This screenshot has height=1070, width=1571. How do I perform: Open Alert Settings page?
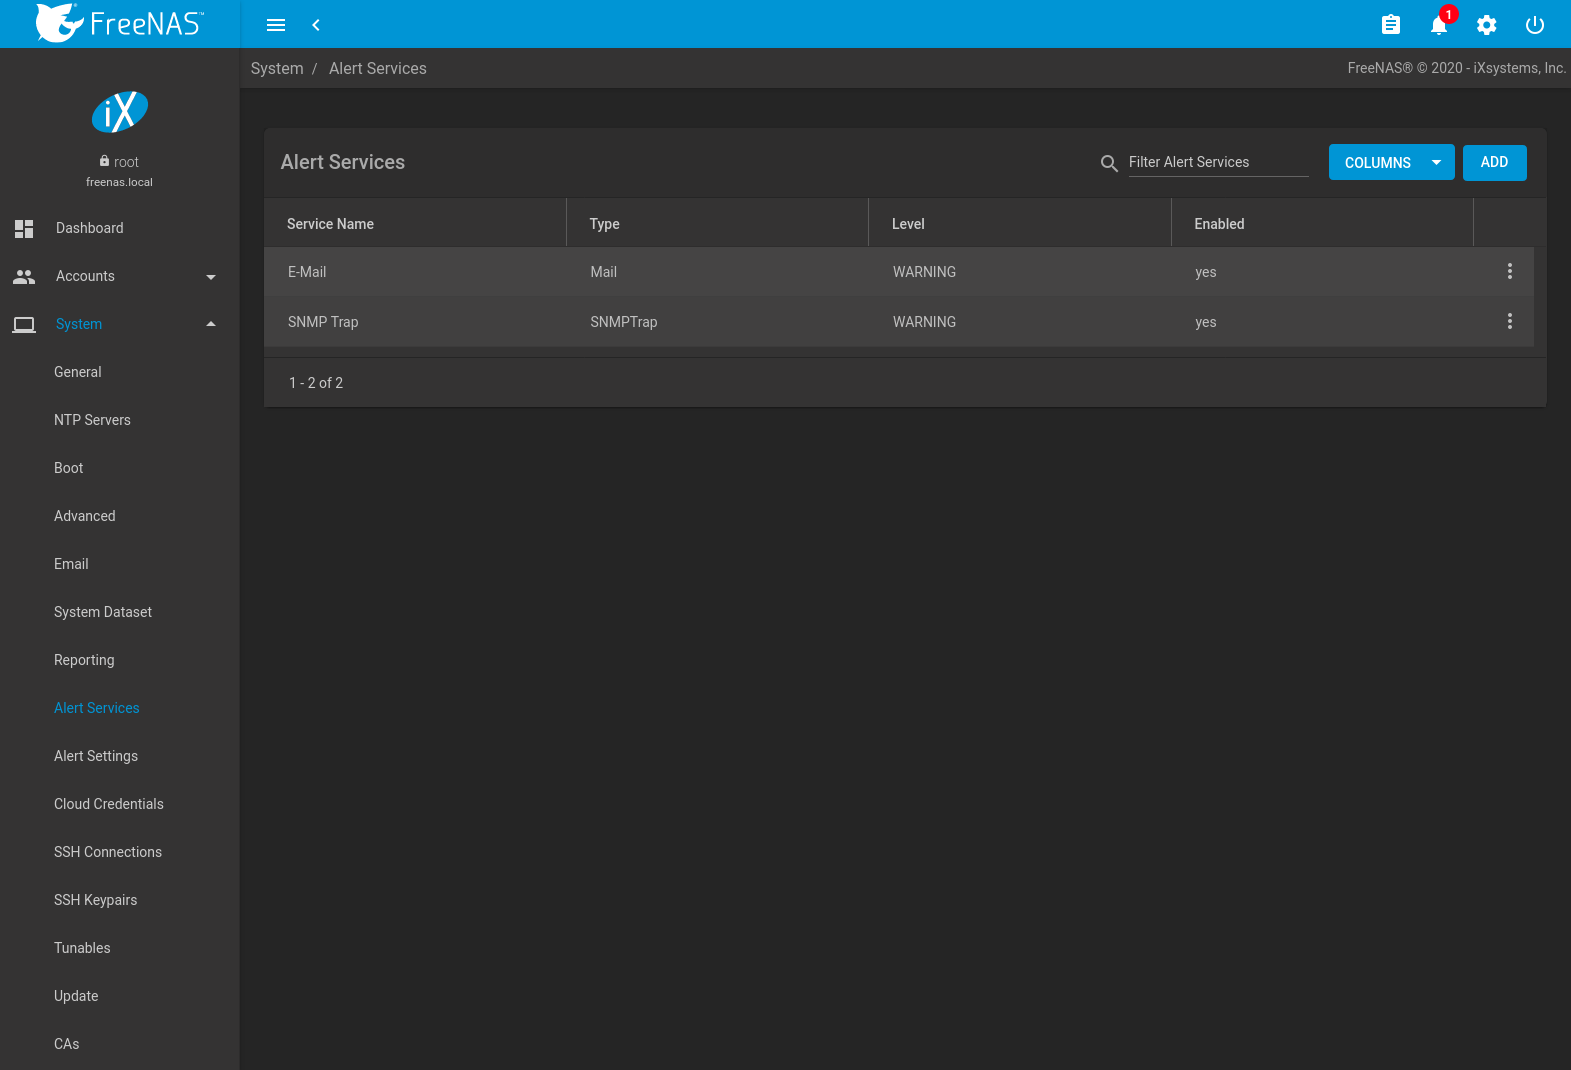(96, 756)
